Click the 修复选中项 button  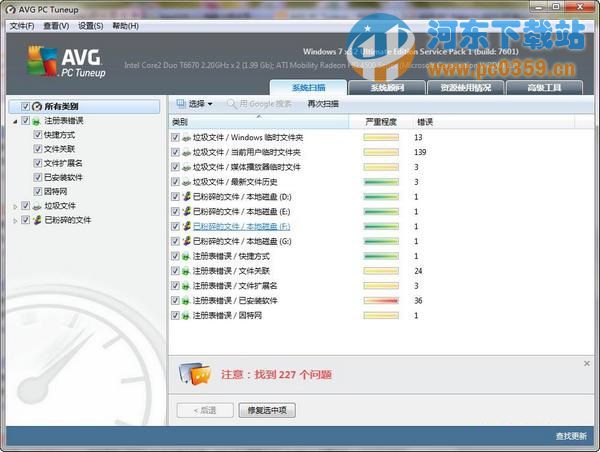click(267, 410)
